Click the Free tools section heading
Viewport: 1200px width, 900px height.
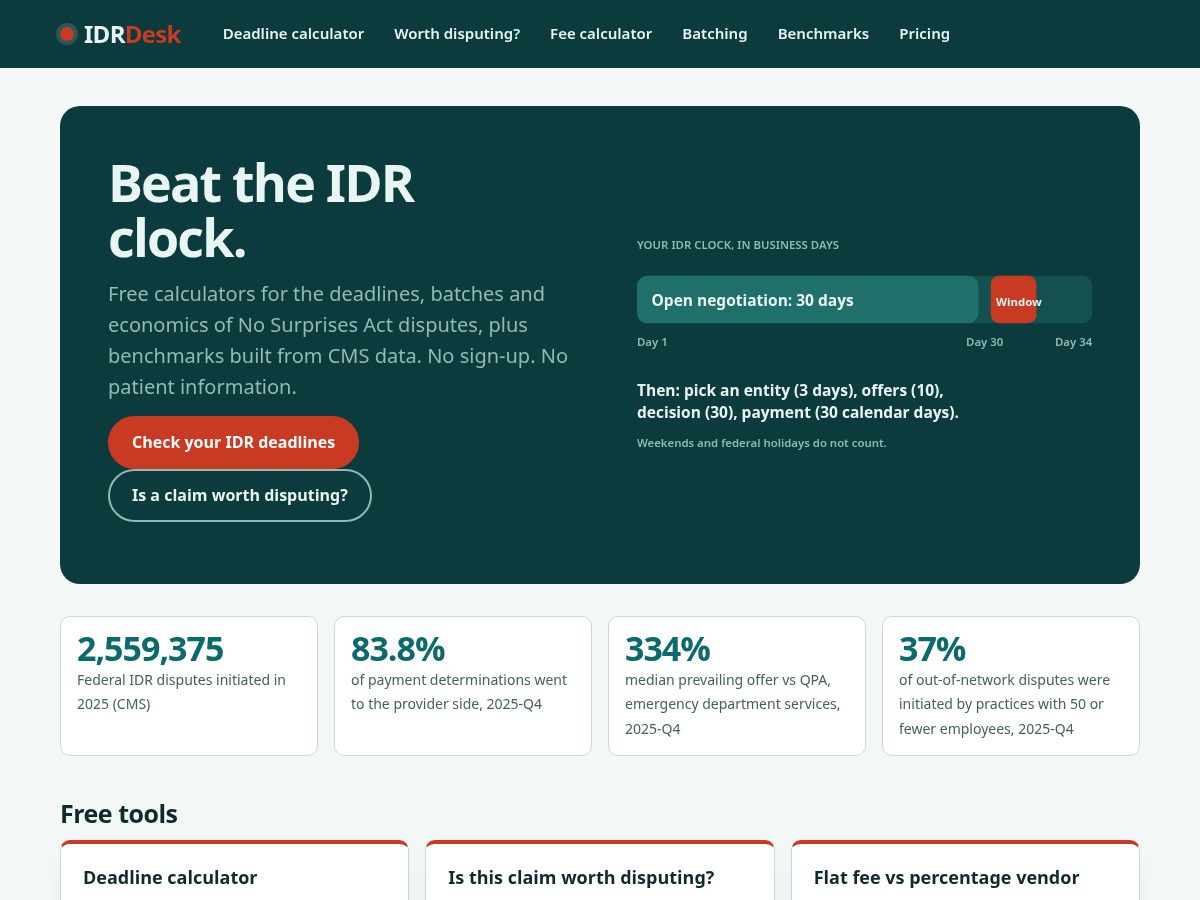click(x=119, y=814)
